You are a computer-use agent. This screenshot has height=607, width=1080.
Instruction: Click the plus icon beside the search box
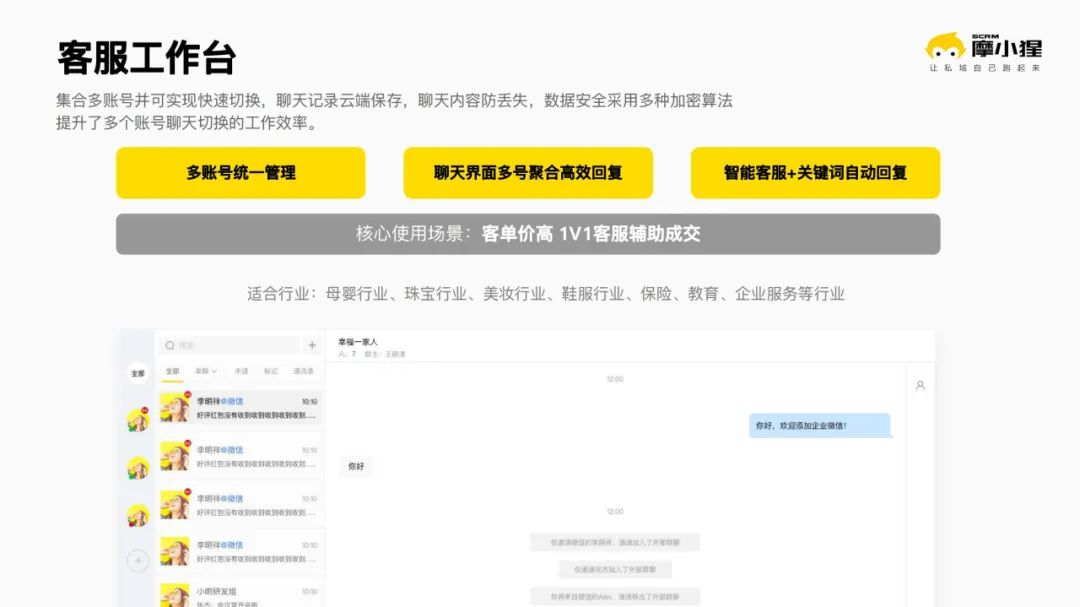312,345
